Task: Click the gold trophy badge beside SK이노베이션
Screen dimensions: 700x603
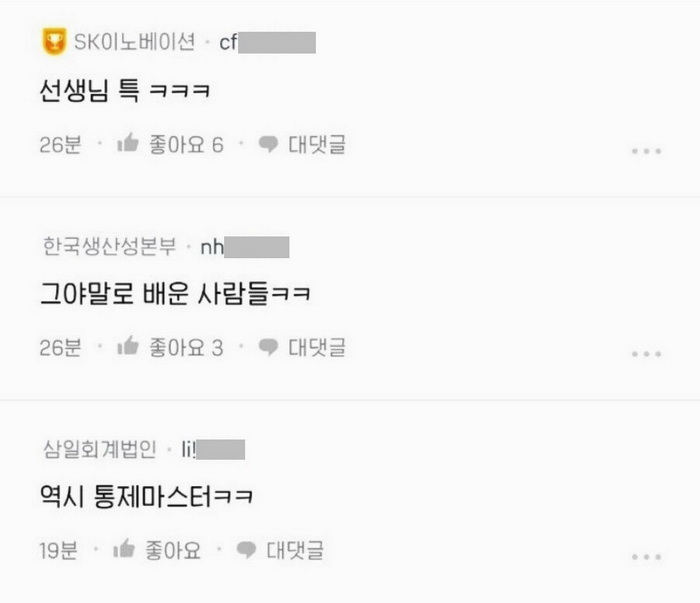Action: click(54, 42)
